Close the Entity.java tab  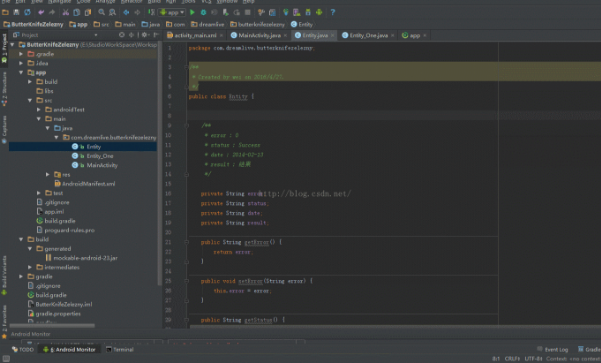[332, 35]
